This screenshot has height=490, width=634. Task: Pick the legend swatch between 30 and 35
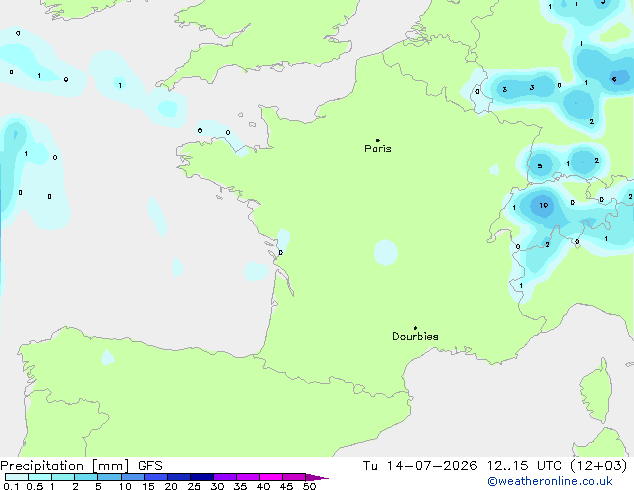pos(224,477)
